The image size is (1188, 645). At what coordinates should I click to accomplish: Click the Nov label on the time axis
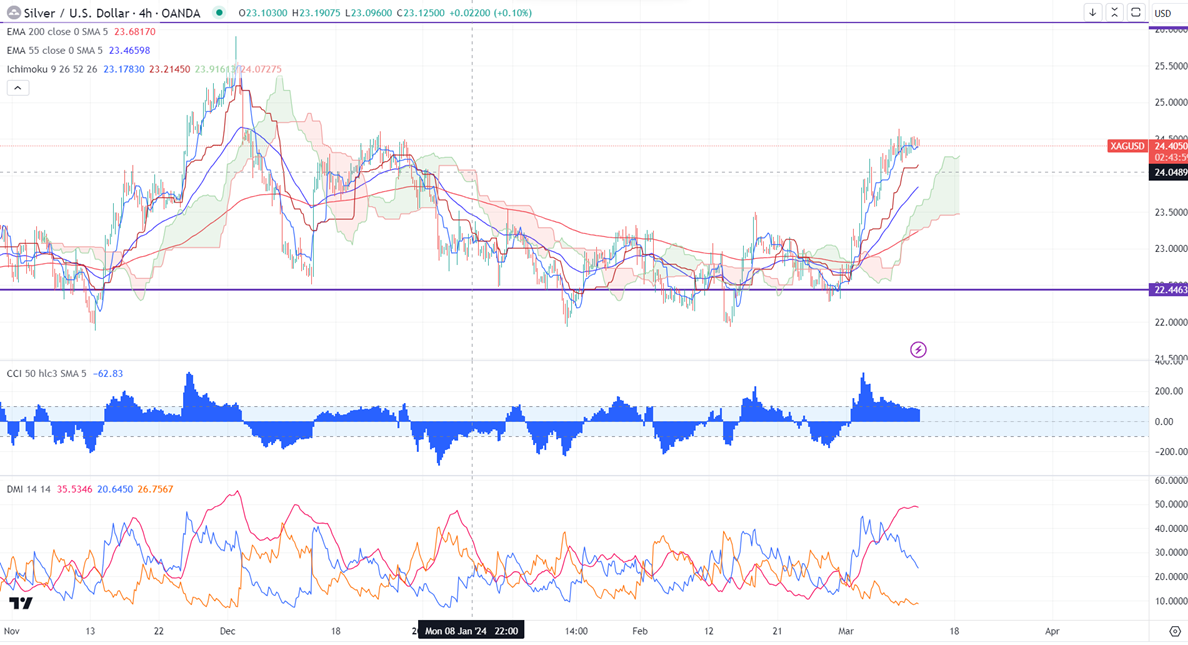tap(11, 631)
